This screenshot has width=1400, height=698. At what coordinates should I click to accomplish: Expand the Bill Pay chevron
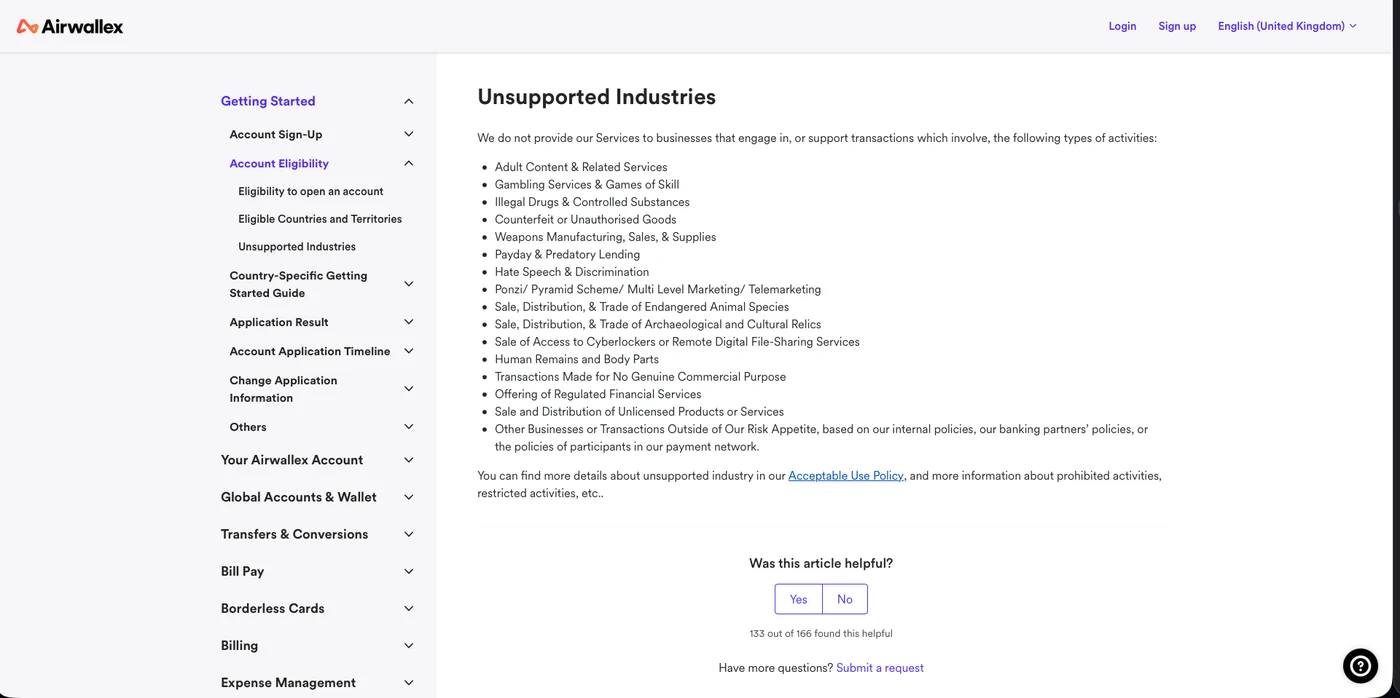(409, 571)
